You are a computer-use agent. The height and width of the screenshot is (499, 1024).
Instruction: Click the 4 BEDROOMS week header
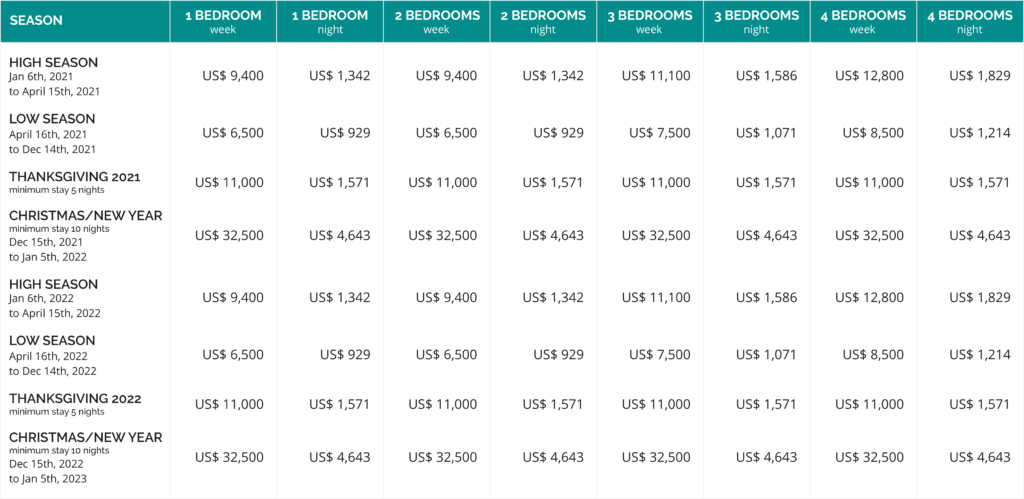pyautogui.click(x=863, y=21)
